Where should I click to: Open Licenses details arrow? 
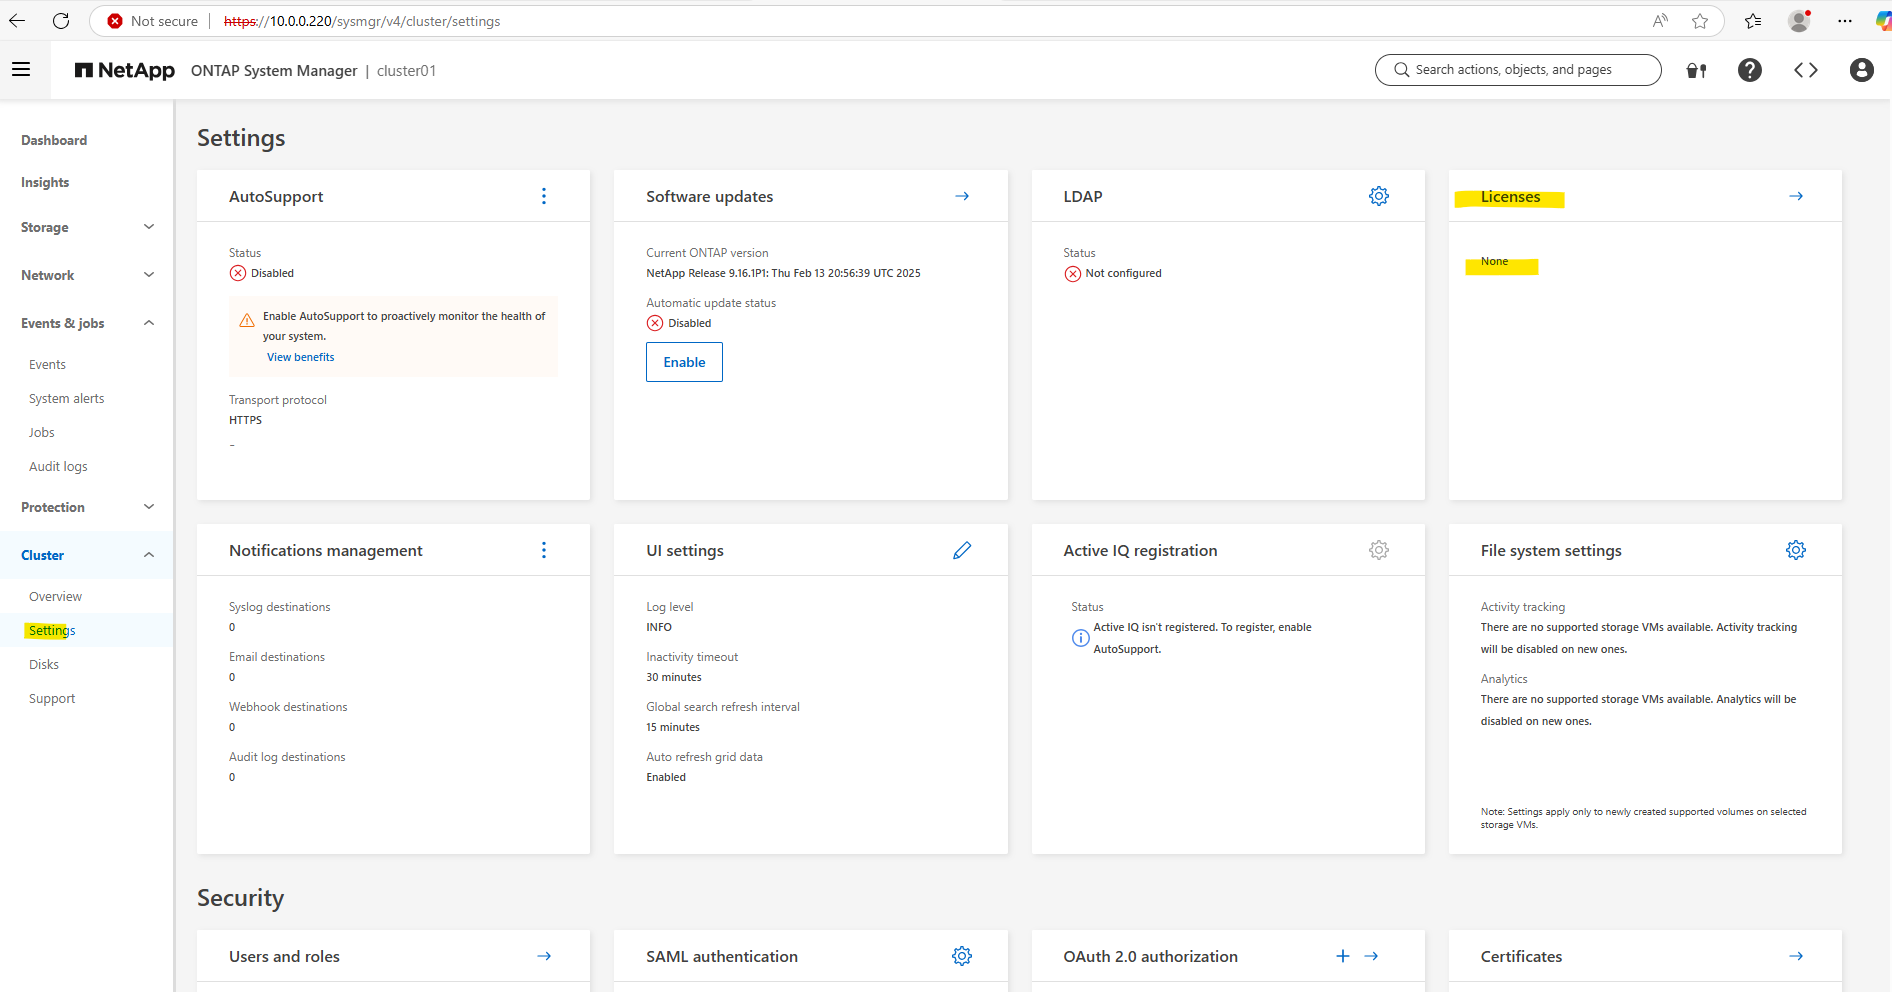(x=1796, y=196)
